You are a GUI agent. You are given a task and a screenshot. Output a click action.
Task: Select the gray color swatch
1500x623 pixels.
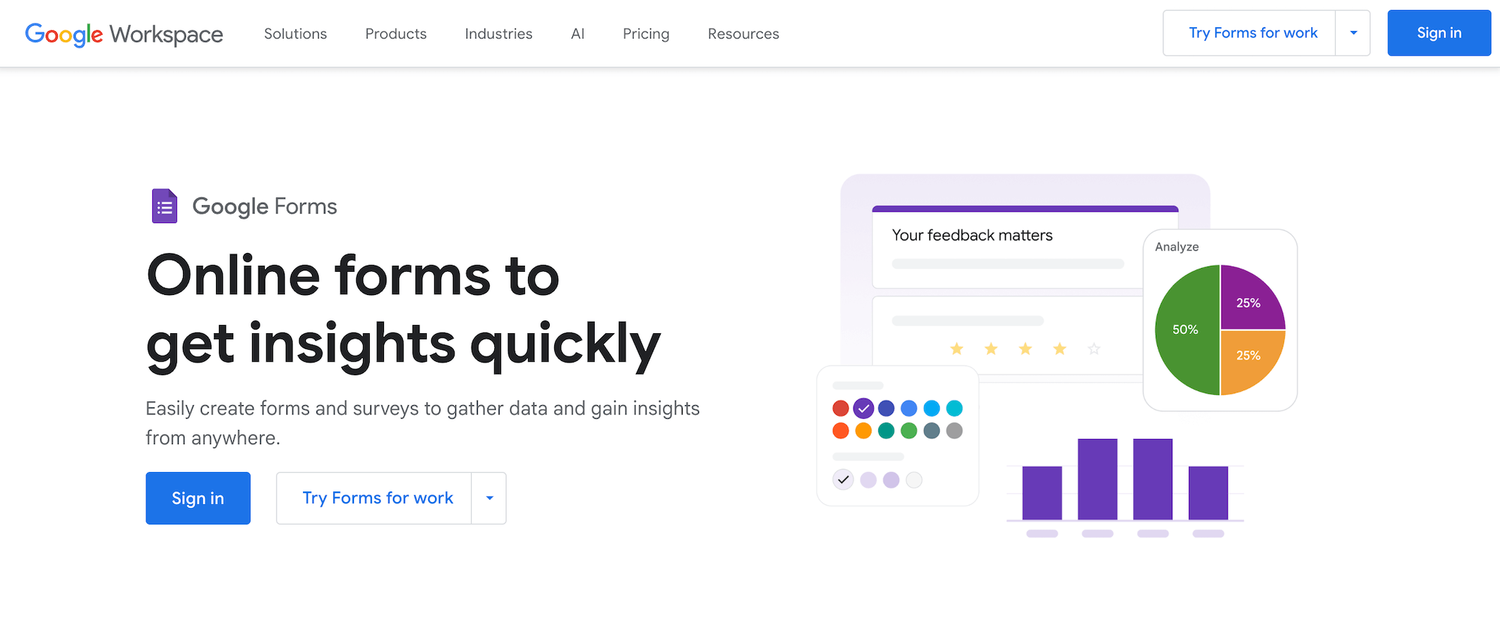pos(954,431)
